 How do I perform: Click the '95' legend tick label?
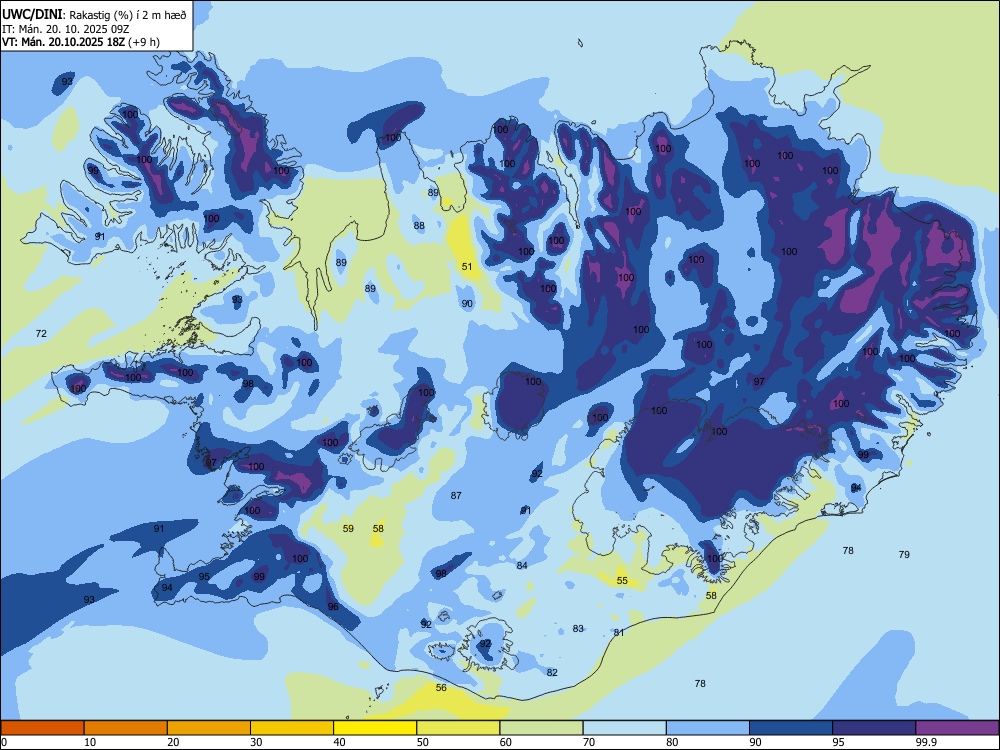tap(839, 742)
